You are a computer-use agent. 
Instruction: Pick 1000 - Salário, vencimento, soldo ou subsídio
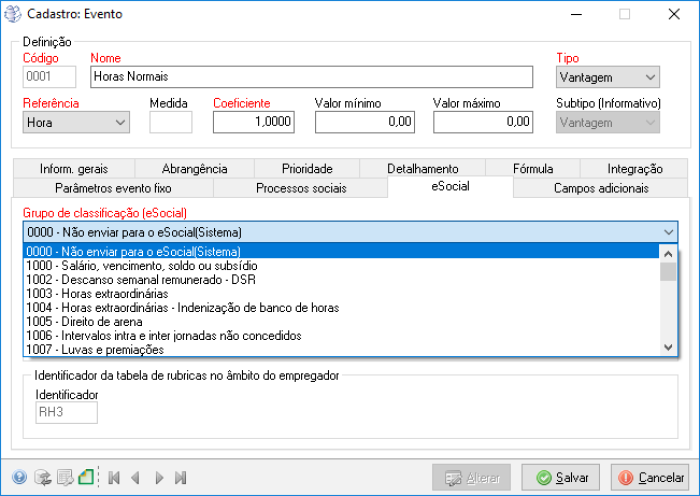tap(141, 266)
